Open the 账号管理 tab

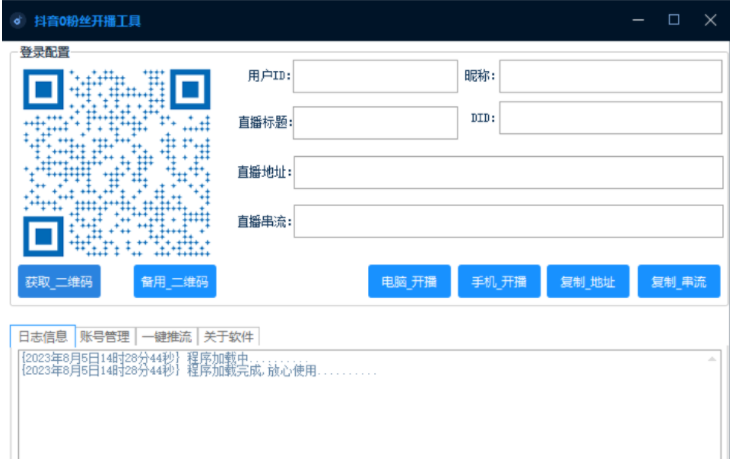click(105, 336)
